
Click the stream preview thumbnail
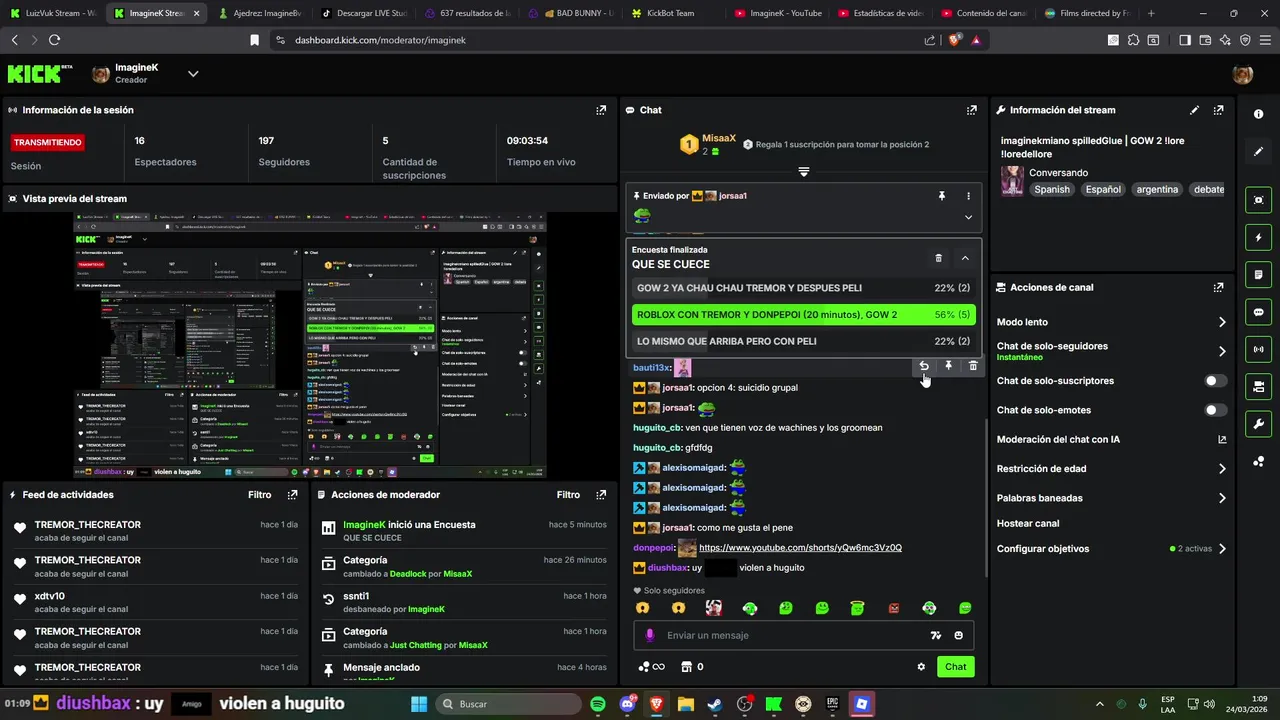pyautogui.click(x=310, y=345)
